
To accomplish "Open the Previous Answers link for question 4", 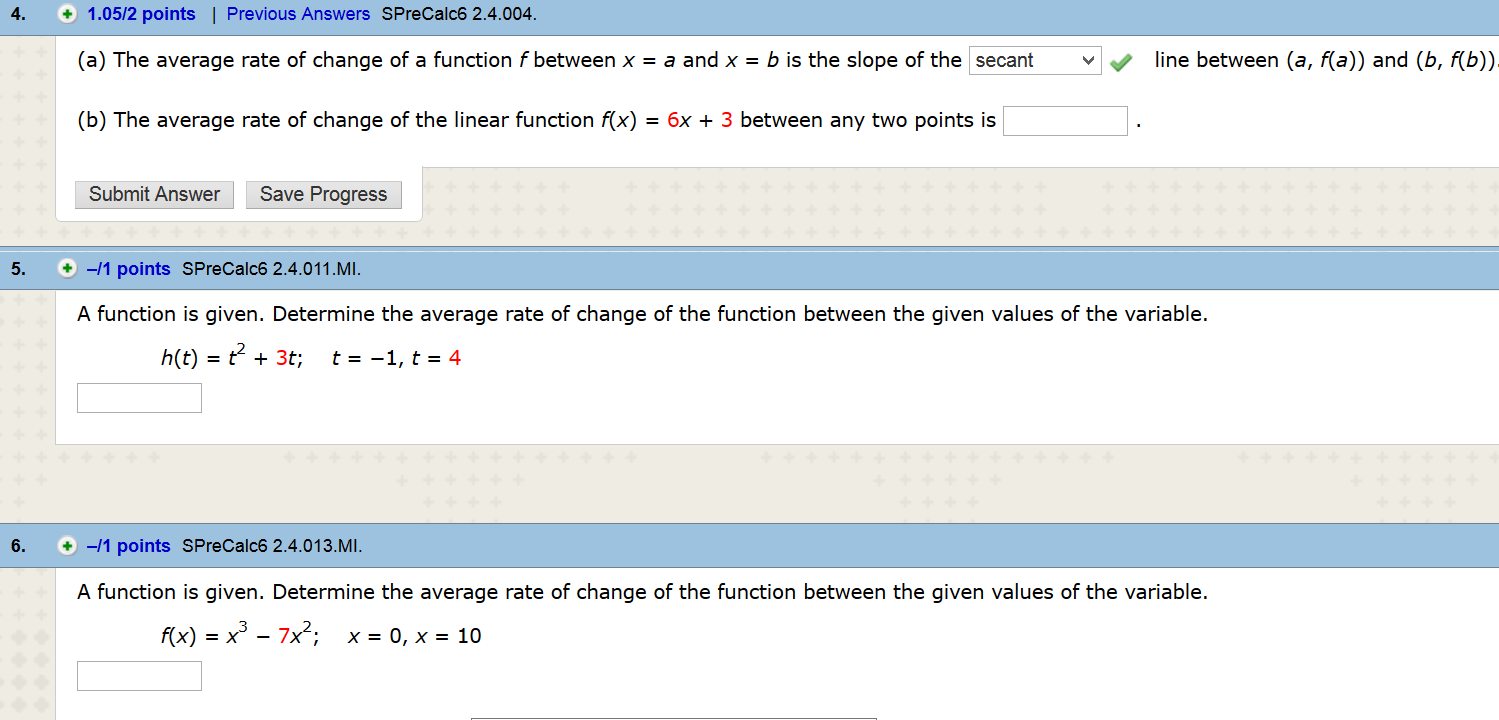I will coord(297,13).
